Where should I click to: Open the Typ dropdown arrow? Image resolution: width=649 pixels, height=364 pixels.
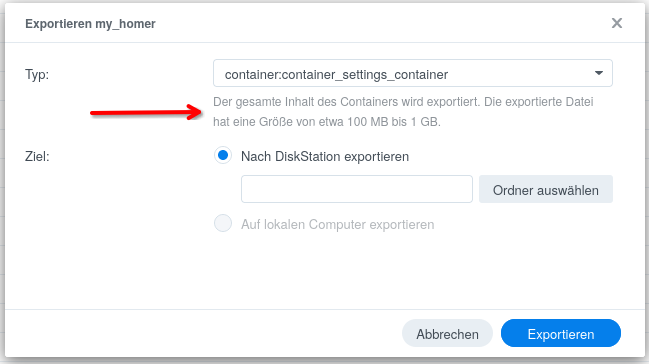599,73
